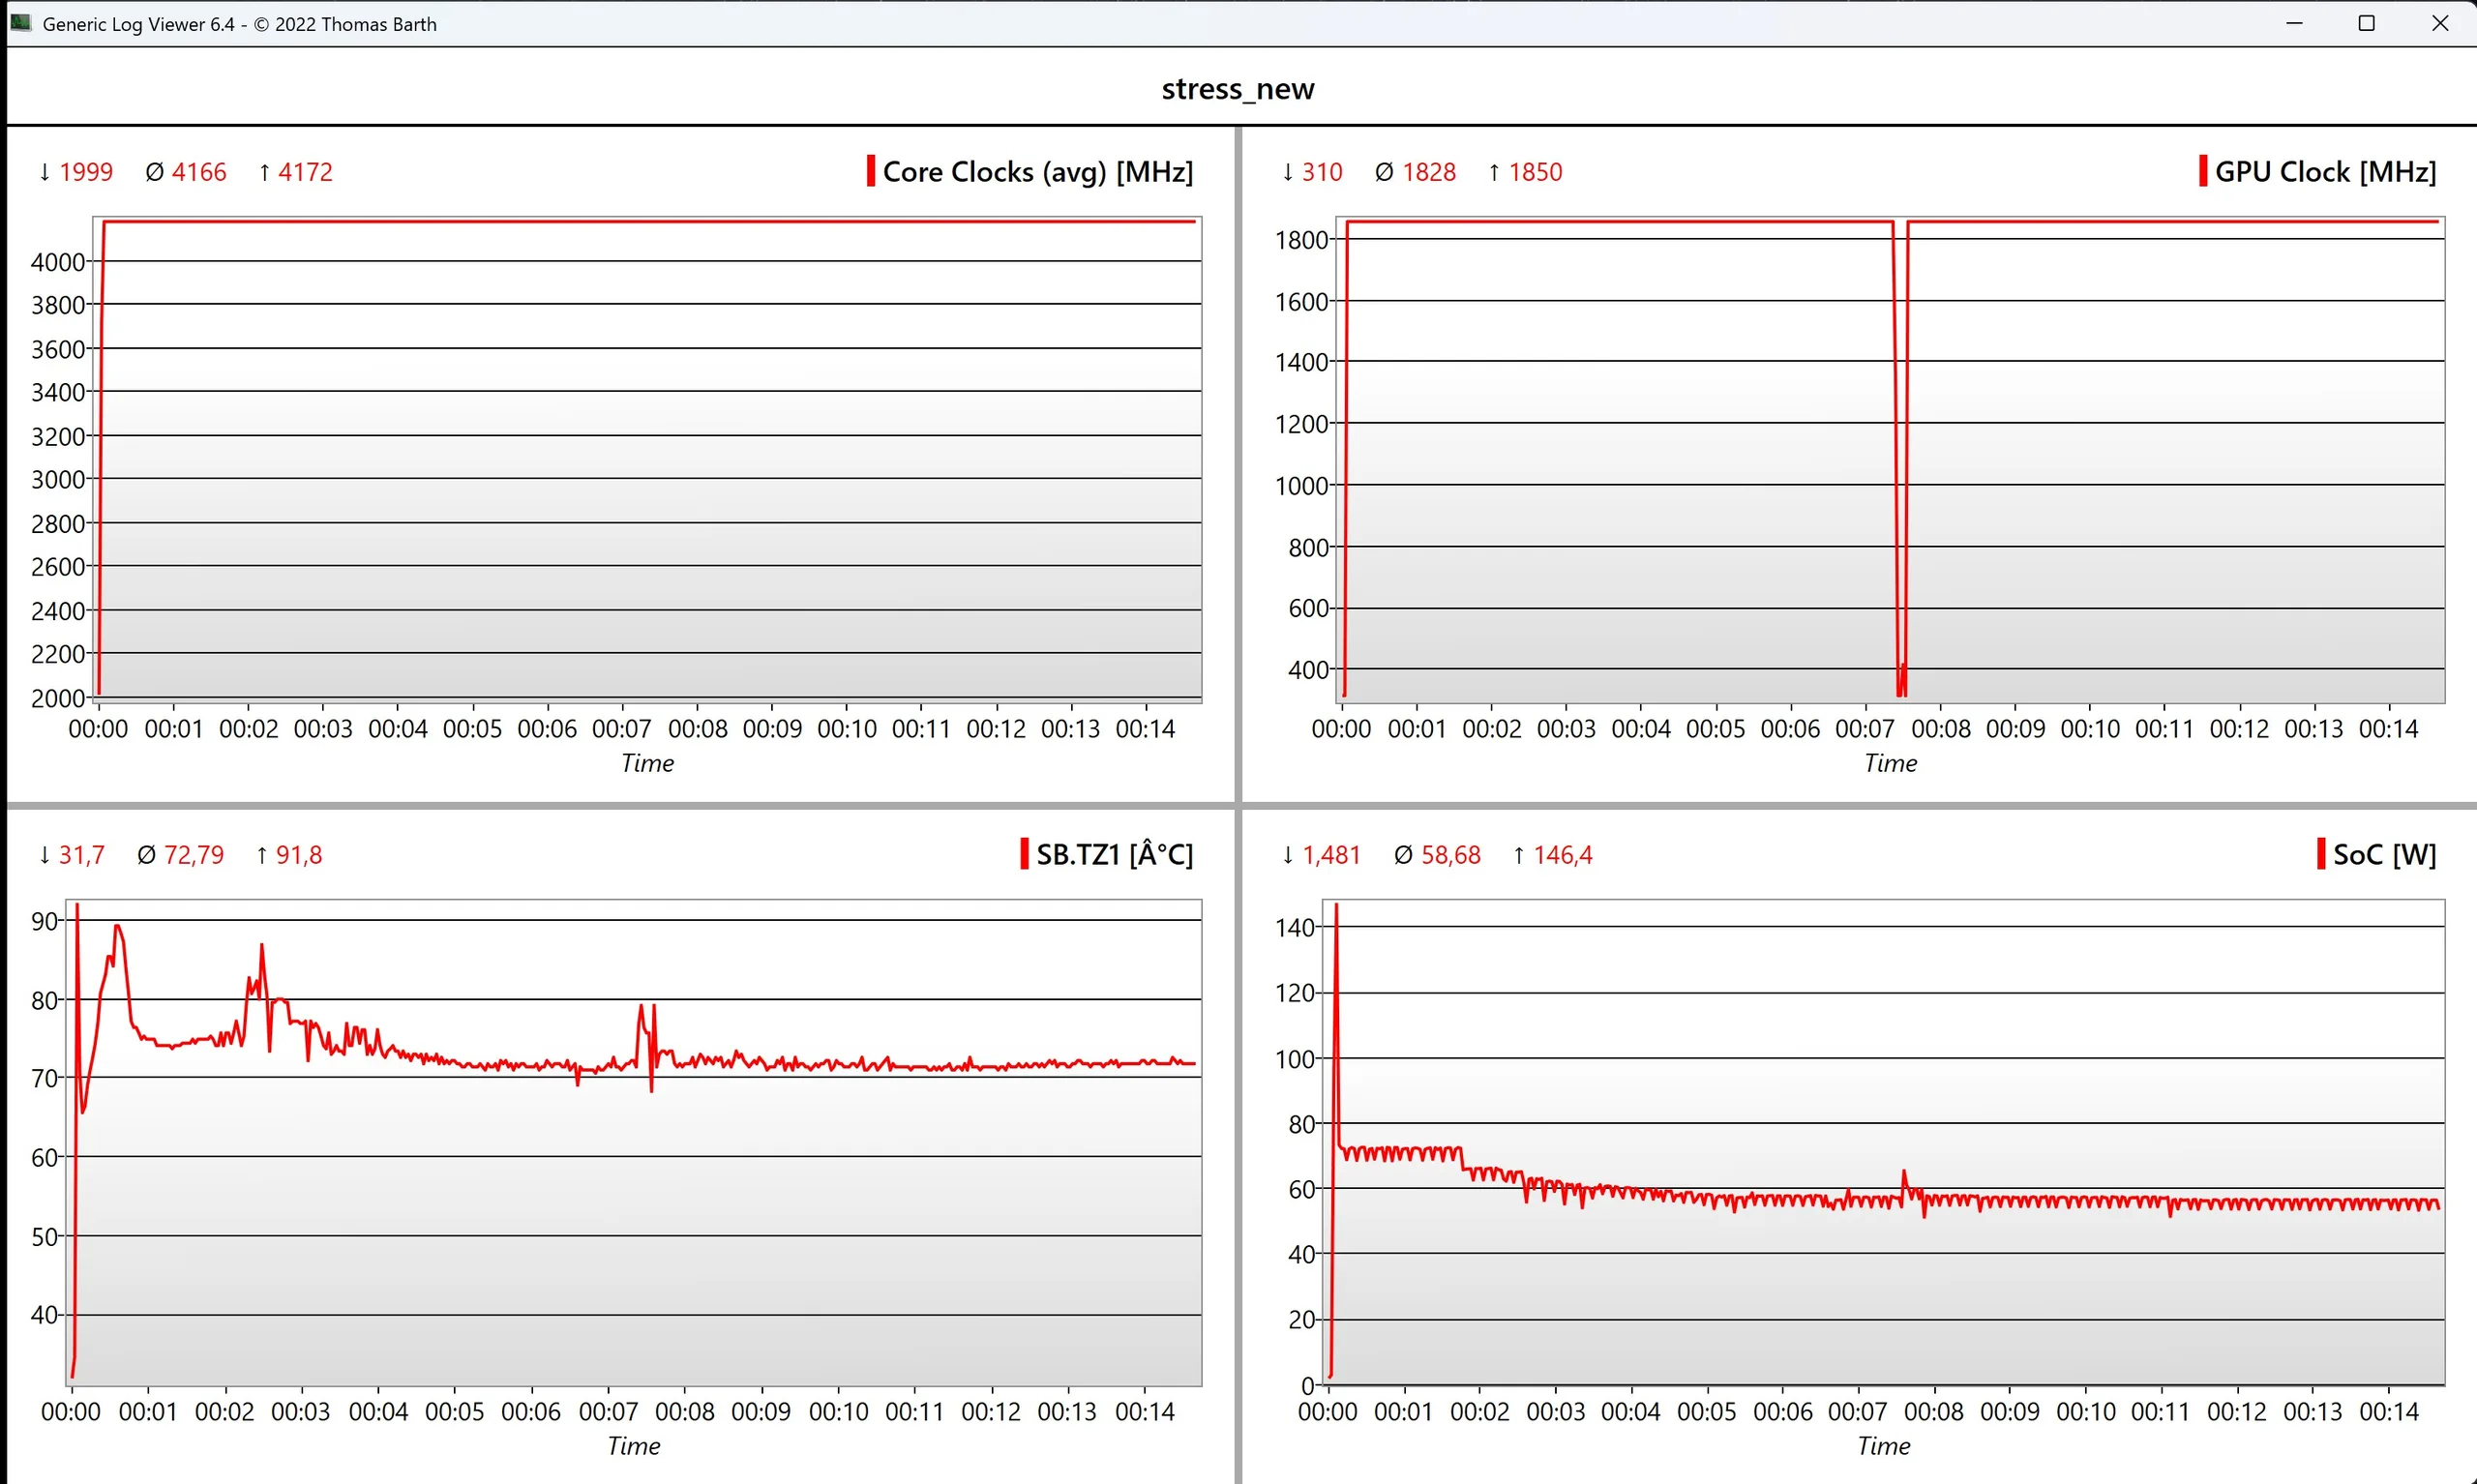Viewport: 2477px width, 1484px height.
Task: Click the red GPU Clock legend swatch
Action: 2202,171
